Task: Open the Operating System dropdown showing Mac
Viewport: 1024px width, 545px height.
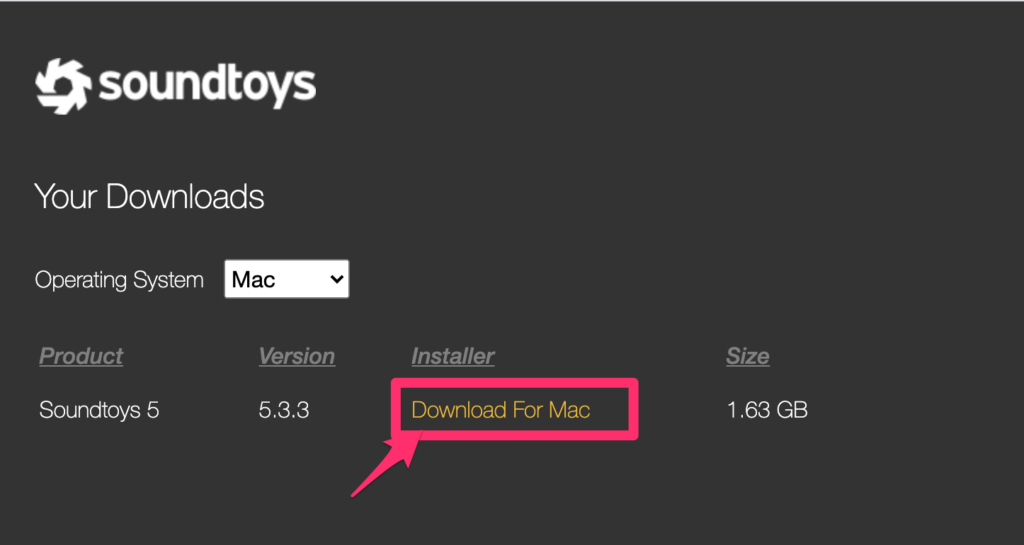Action: coord(286,279)
